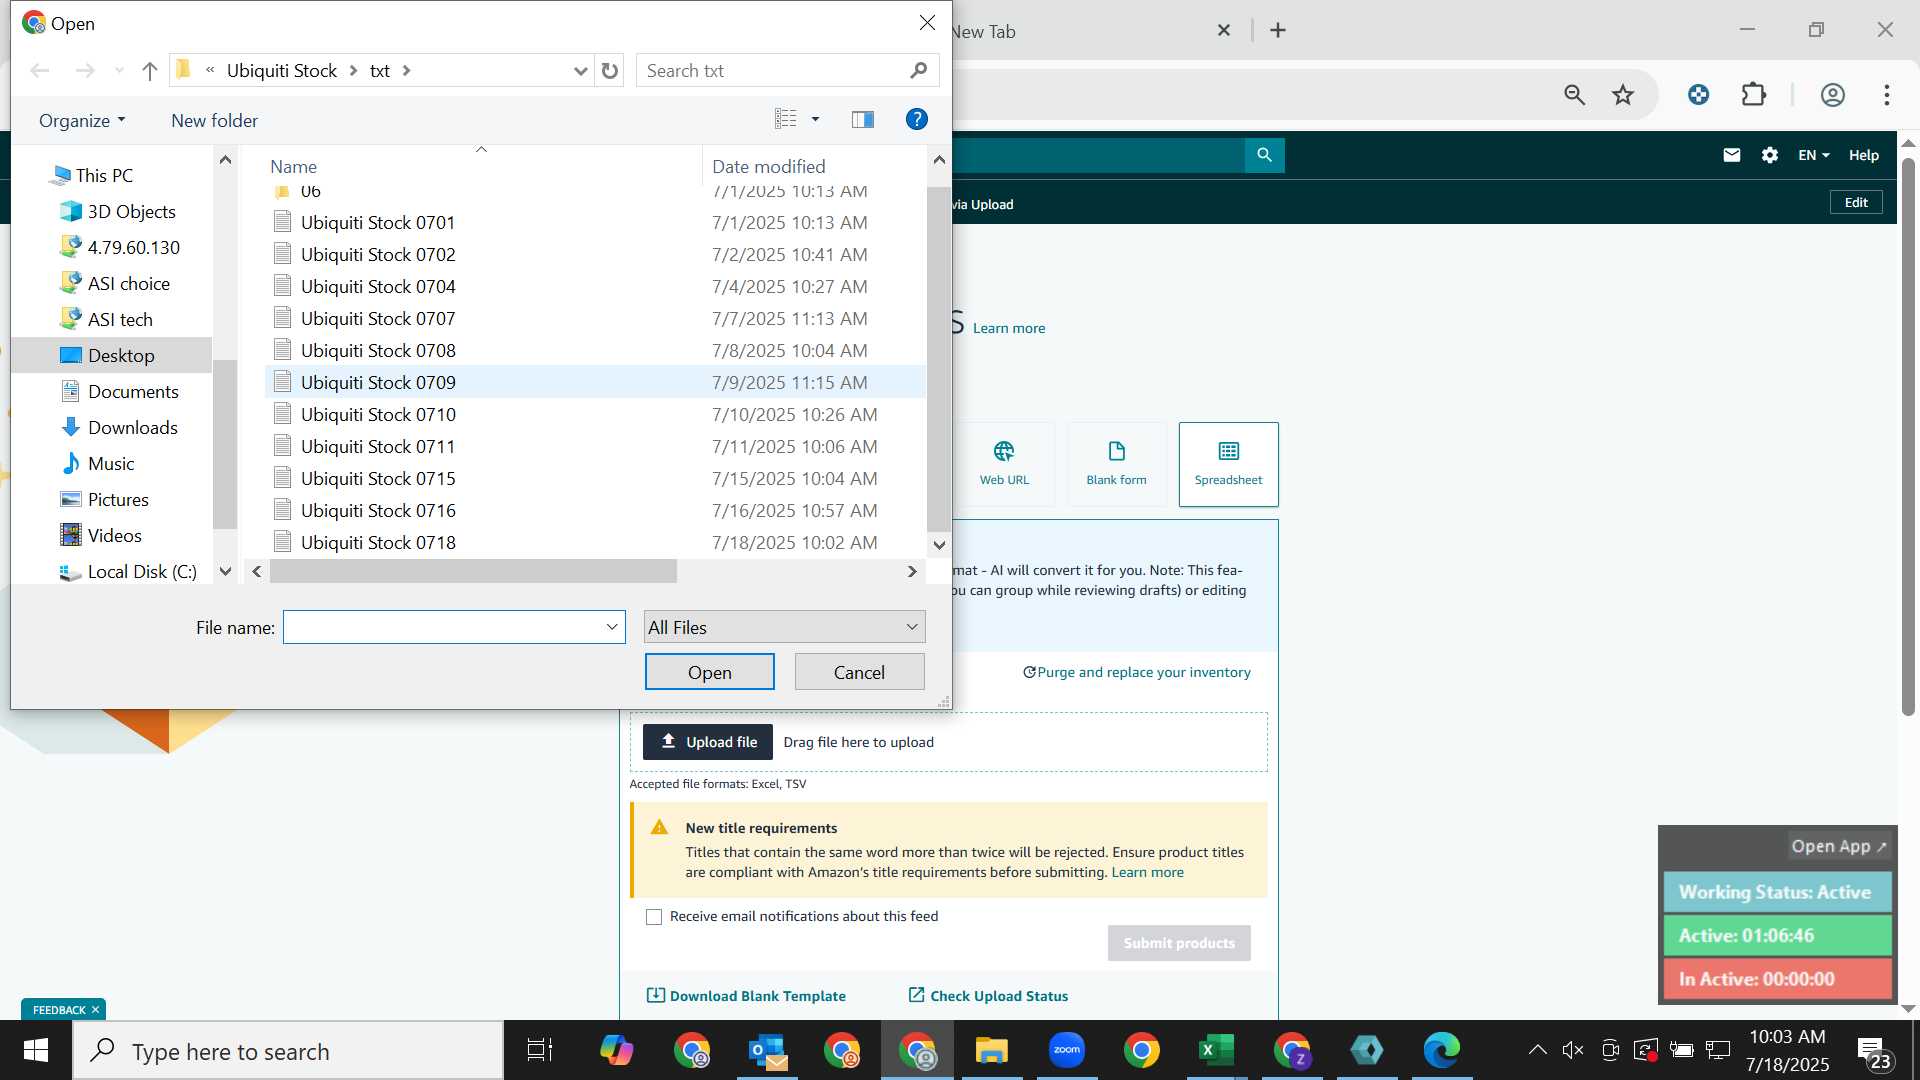This screenshot has width=1920, height=1080.
Task: Click the Open button
Action: [x=709, y=672]
